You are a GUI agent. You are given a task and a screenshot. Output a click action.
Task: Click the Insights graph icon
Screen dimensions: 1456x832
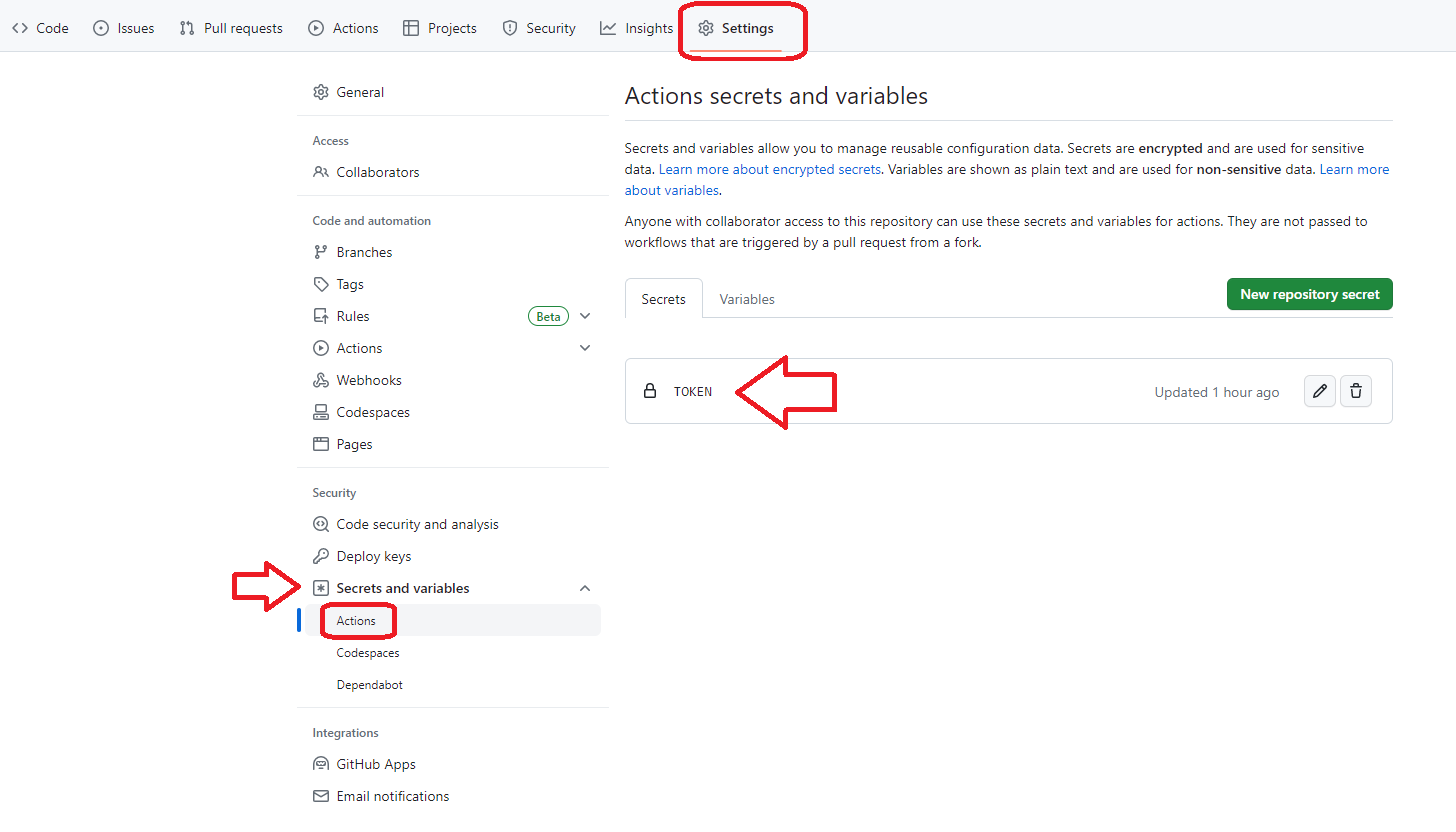608,28
